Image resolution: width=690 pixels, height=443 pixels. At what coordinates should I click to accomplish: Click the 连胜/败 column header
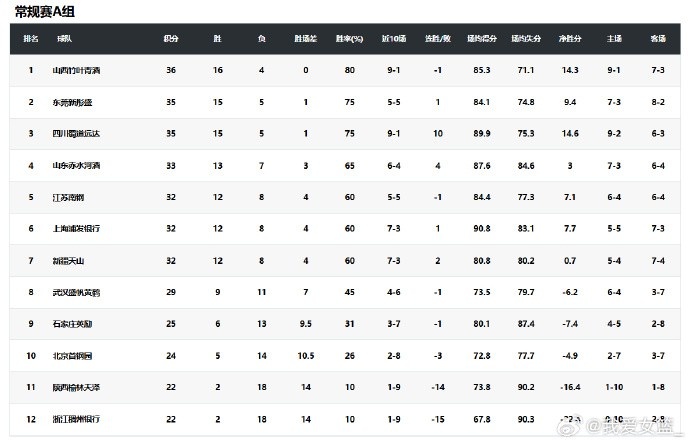coord(438,38)
